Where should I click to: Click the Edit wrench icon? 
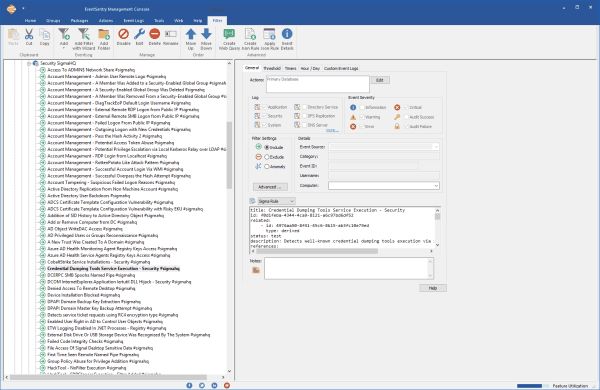point(139,34)
